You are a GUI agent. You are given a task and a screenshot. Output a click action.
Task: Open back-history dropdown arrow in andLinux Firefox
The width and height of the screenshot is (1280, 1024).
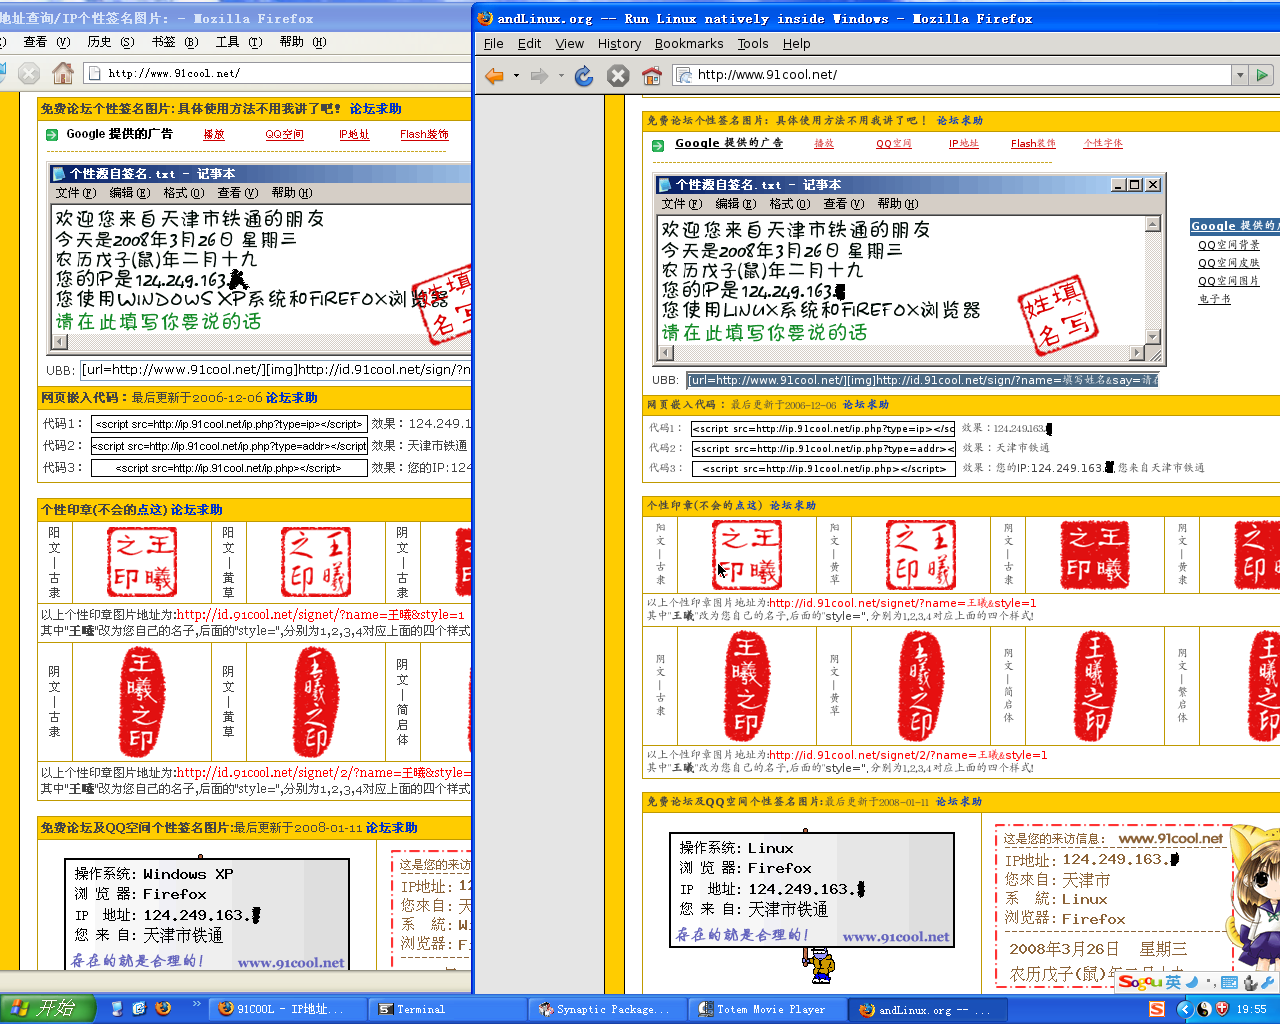pyautogui.click(x=516, y=75)
